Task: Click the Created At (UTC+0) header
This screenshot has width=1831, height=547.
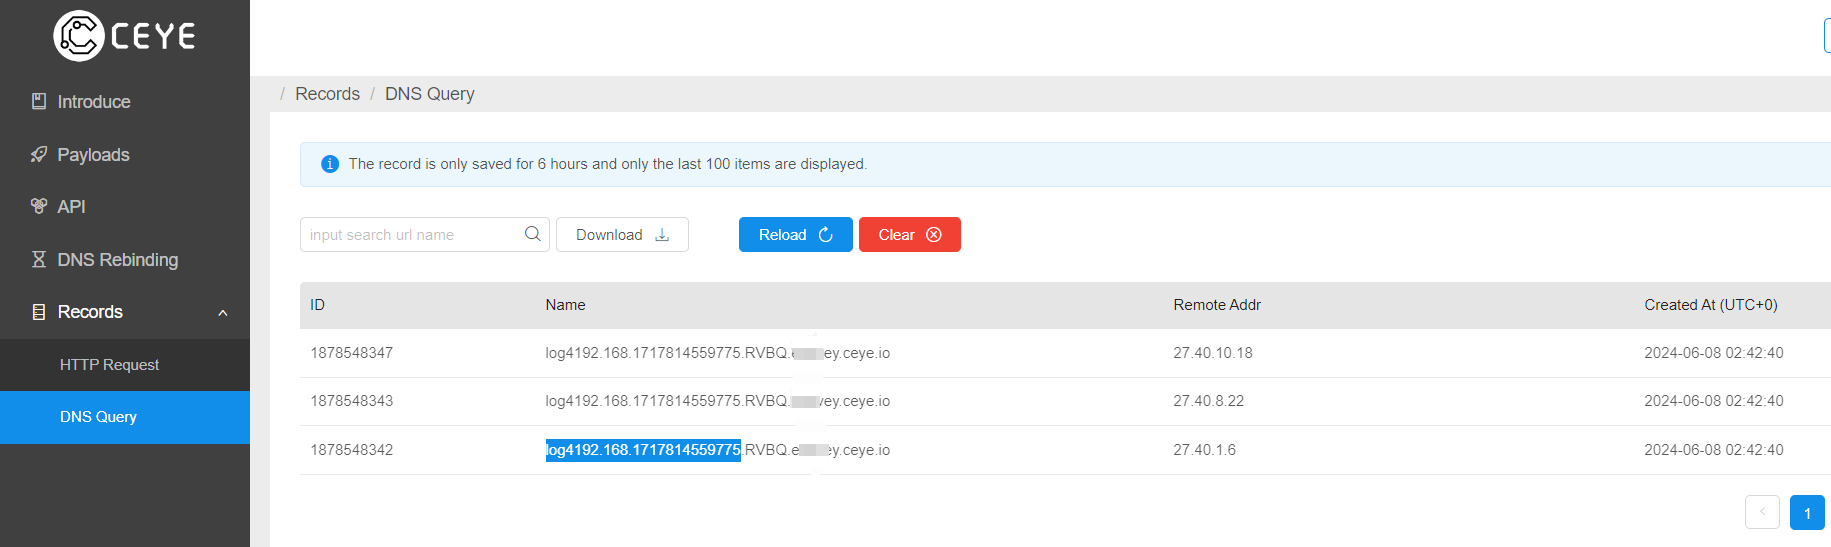Action: [1711, 305]
